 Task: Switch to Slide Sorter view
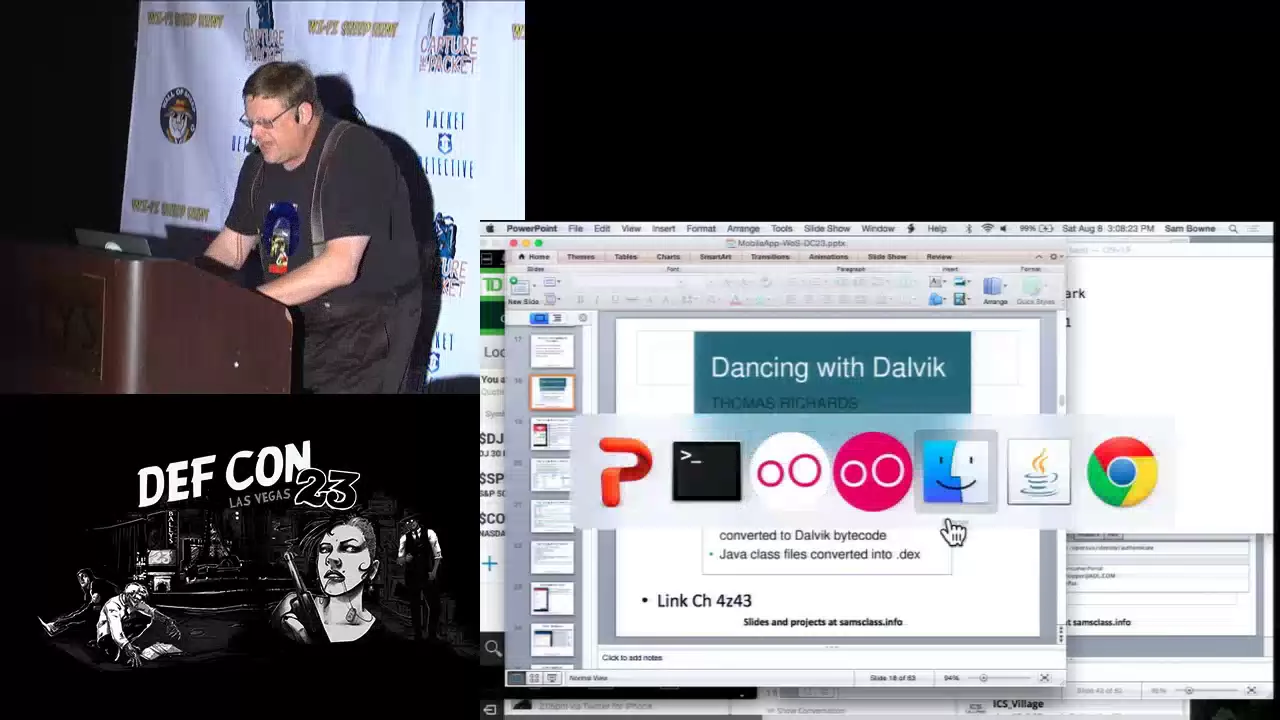point(534,678)
